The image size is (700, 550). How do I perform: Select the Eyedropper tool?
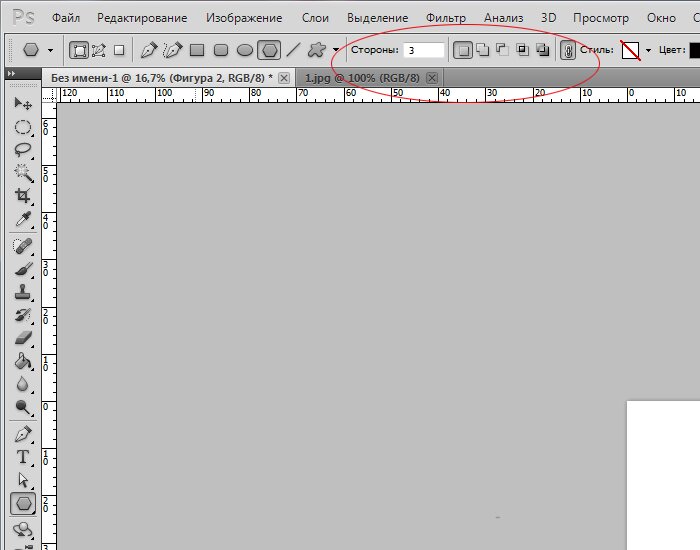point(23,219)
